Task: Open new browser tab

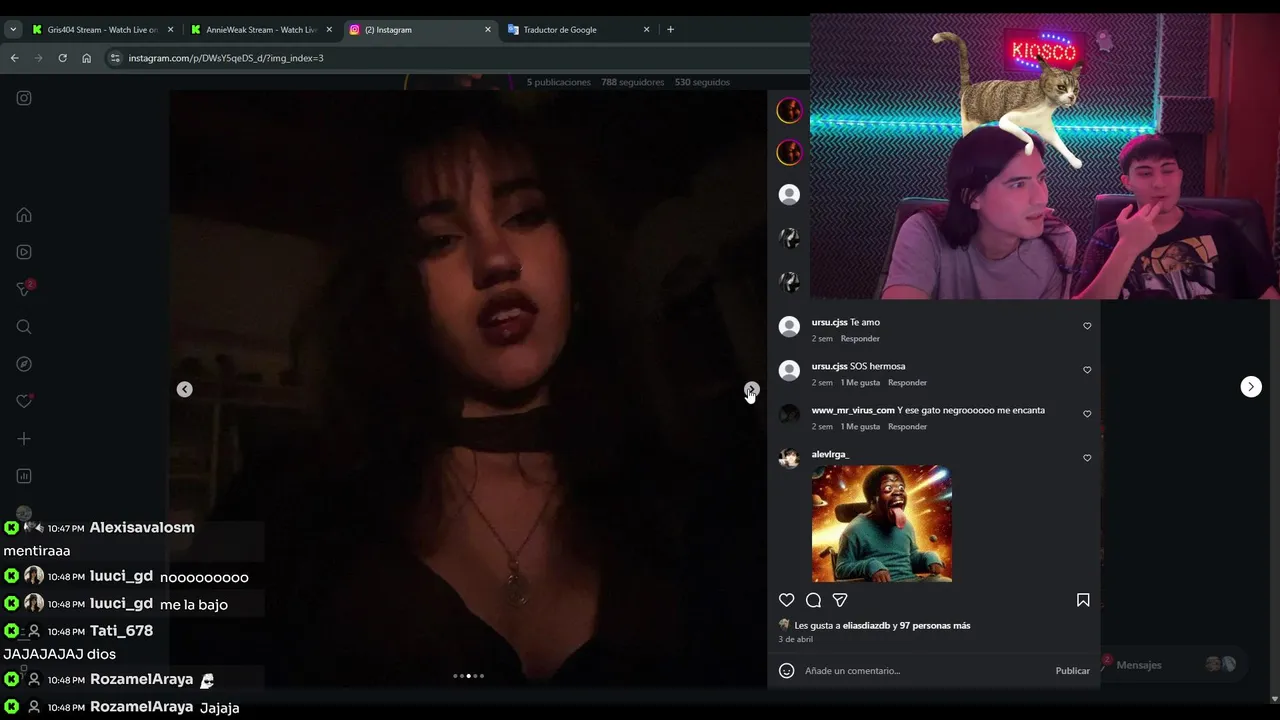Action: tap(670, 30)
